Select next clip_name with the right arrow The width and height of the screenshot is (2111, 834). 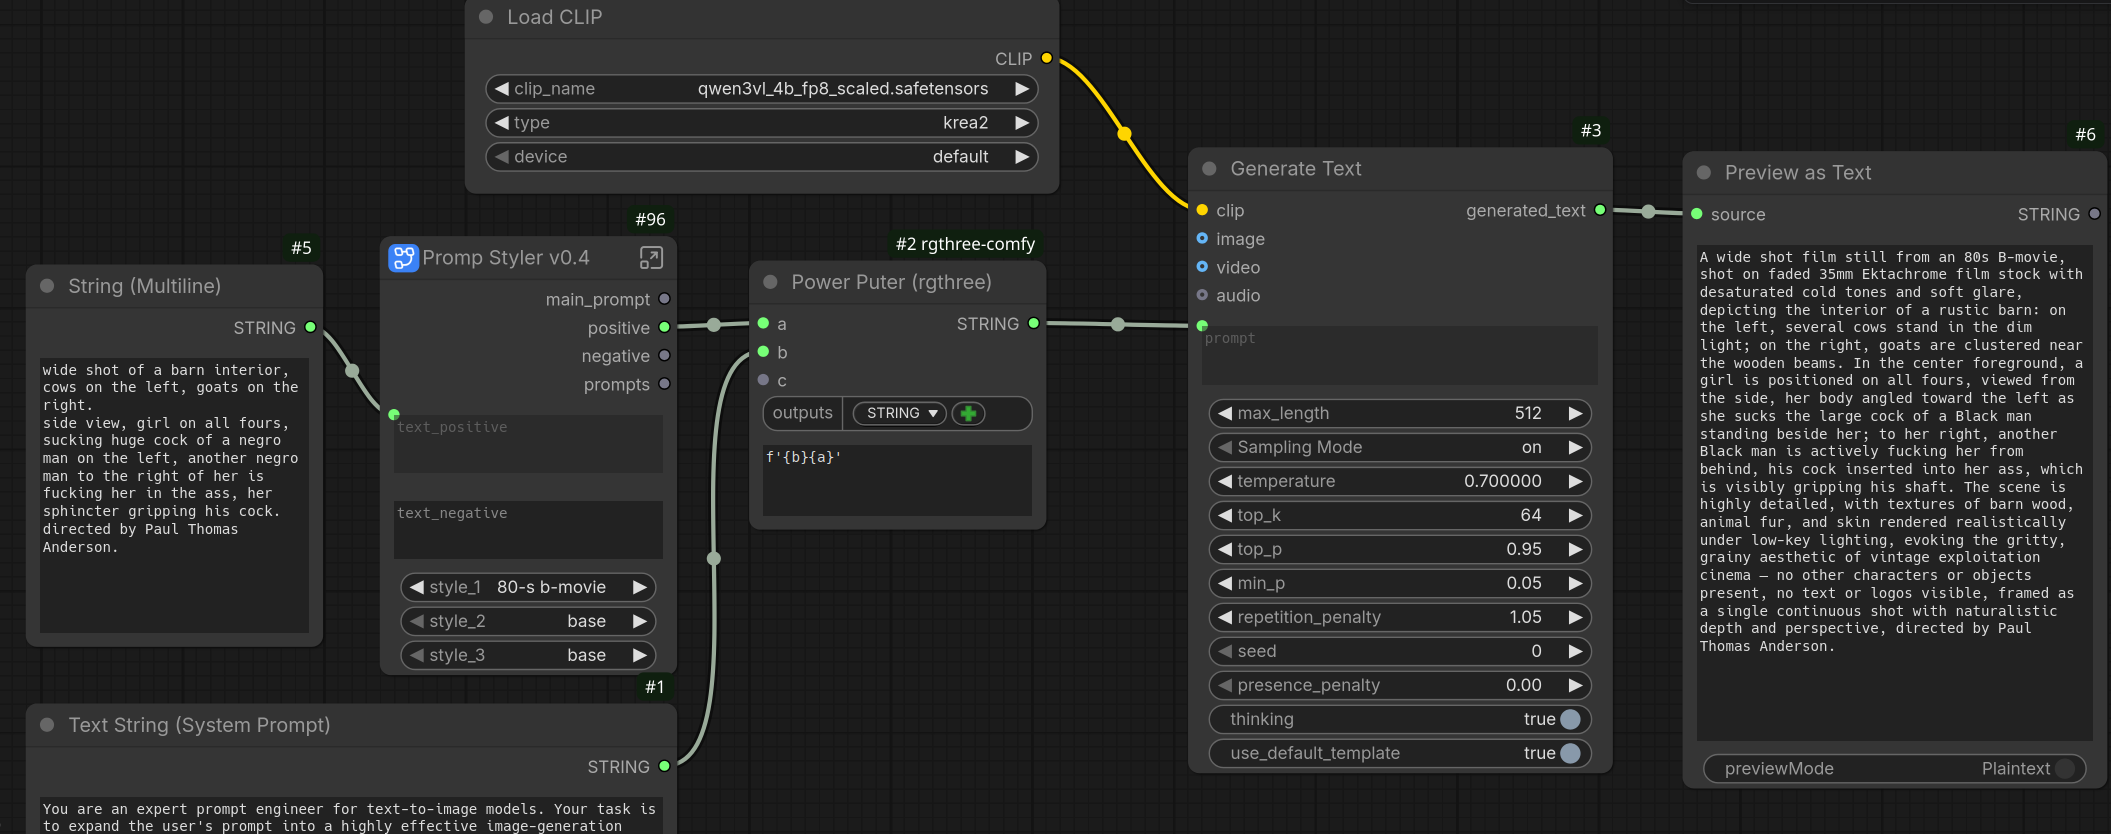tap(1022, 89)
